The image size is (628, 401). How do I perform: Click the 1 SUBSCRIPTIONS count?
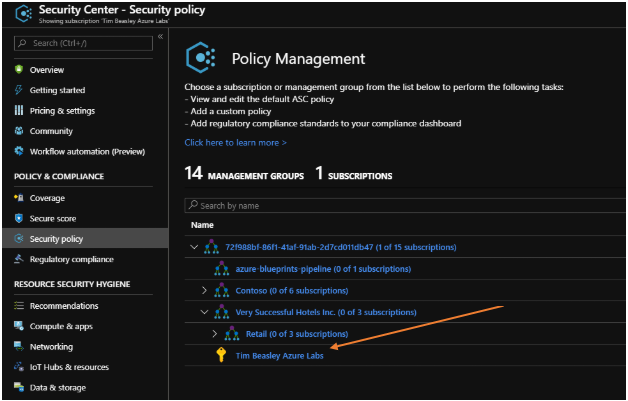pyautogui.click(x=354, y=173)
